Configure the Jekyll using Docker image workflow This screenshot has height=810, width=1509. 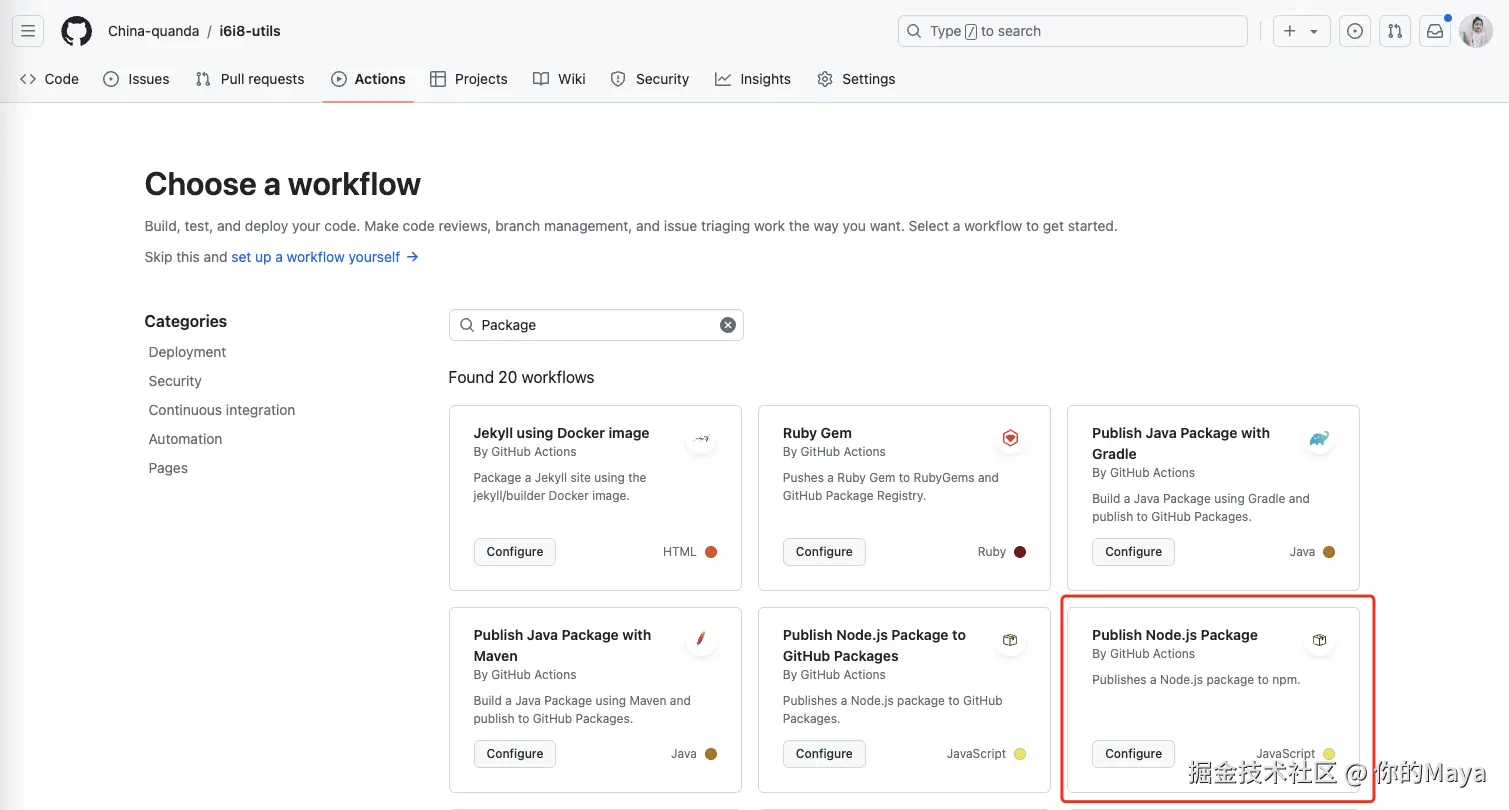click(x=515, y=552)
